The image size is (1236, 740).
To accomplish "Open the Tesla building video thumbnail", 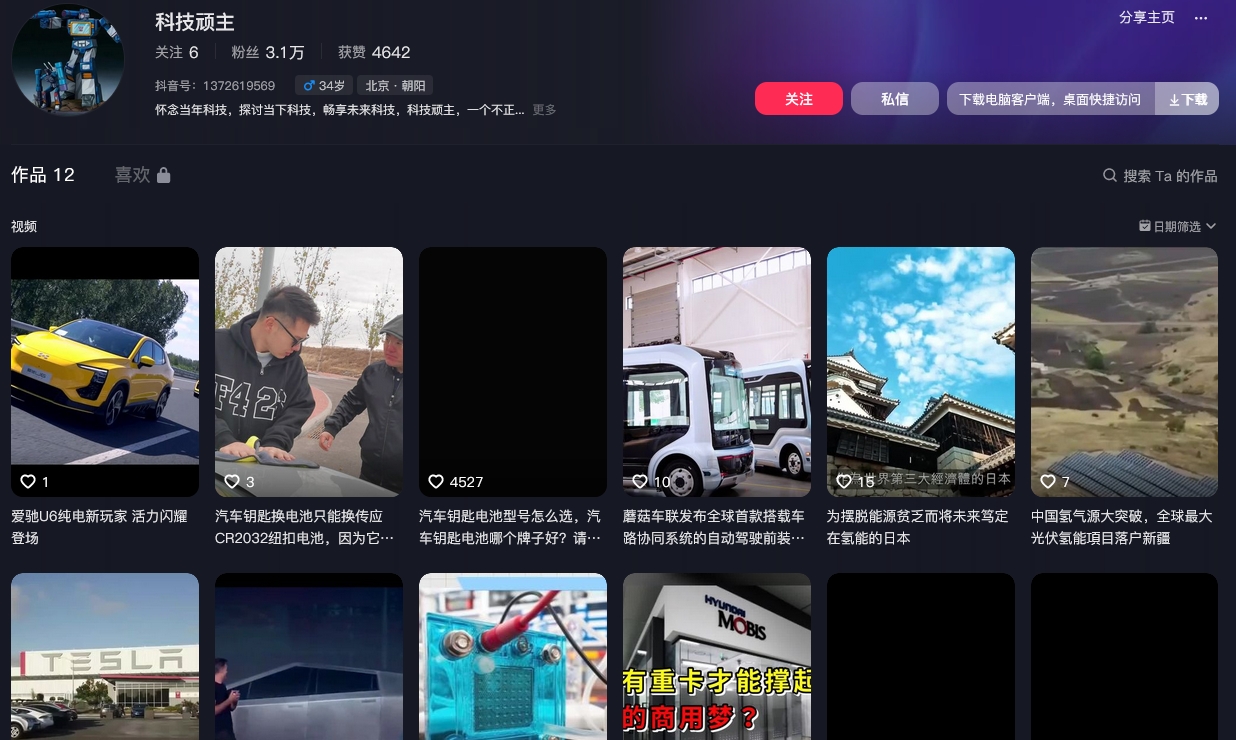I will (x=105, y=656).
